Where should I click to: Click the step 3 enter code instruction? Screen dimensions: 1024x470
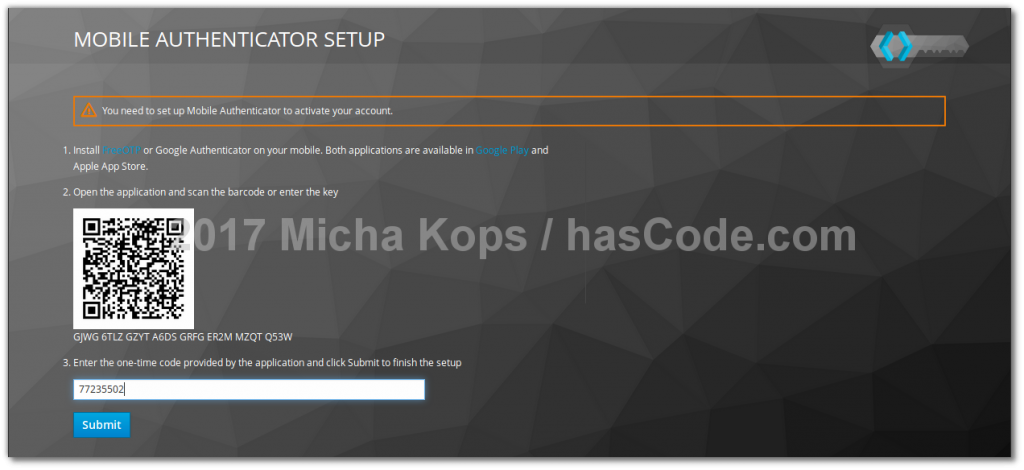267,362
